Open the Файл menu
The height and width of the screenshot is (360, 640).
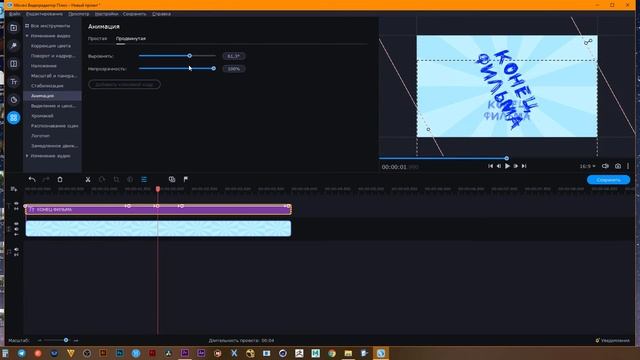click(15, 14)
